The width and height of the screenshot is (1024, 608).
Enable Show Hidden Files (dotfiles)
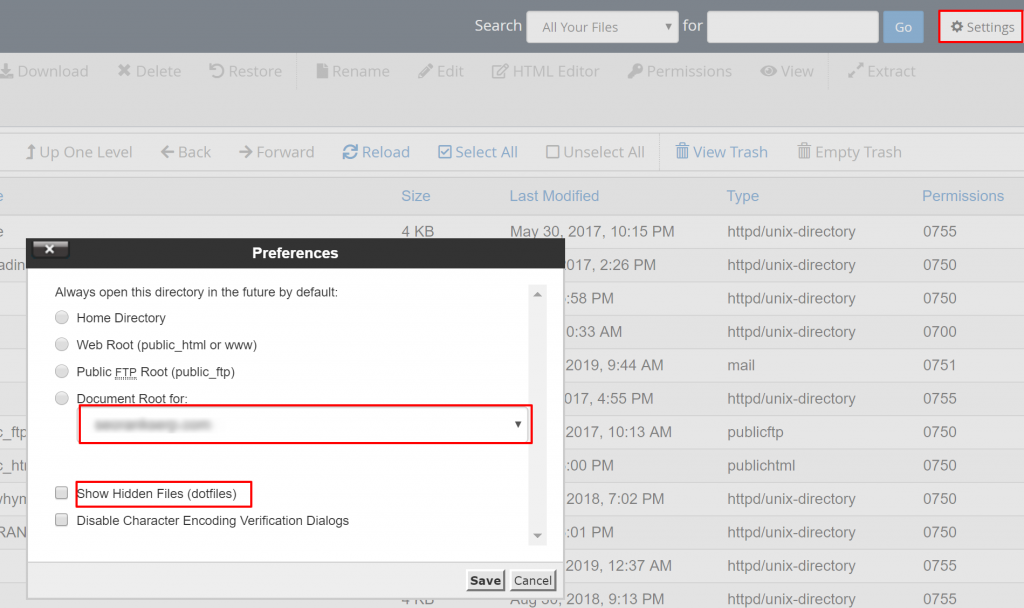click(x=61, y=492)
